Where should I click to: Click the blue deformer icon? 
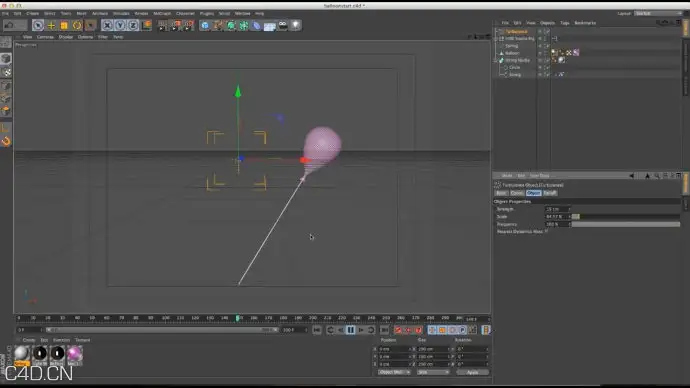click(x=257, y=26)
